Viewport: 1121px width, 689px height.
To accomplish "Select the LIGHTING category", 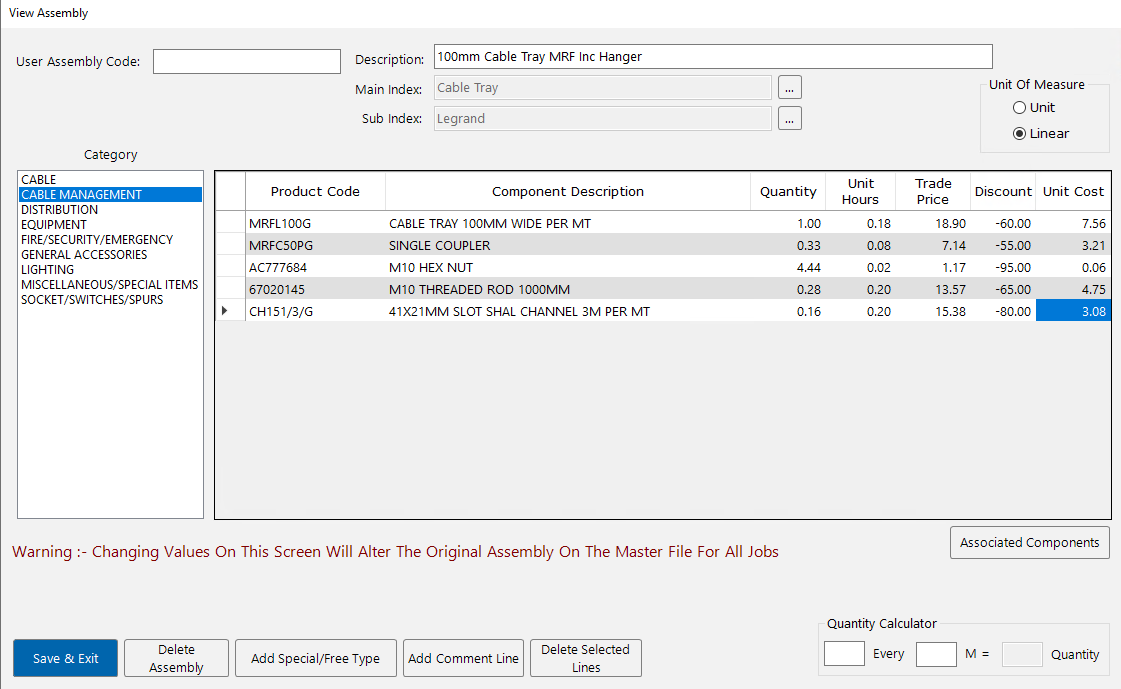I will click(x=47, y=270).
